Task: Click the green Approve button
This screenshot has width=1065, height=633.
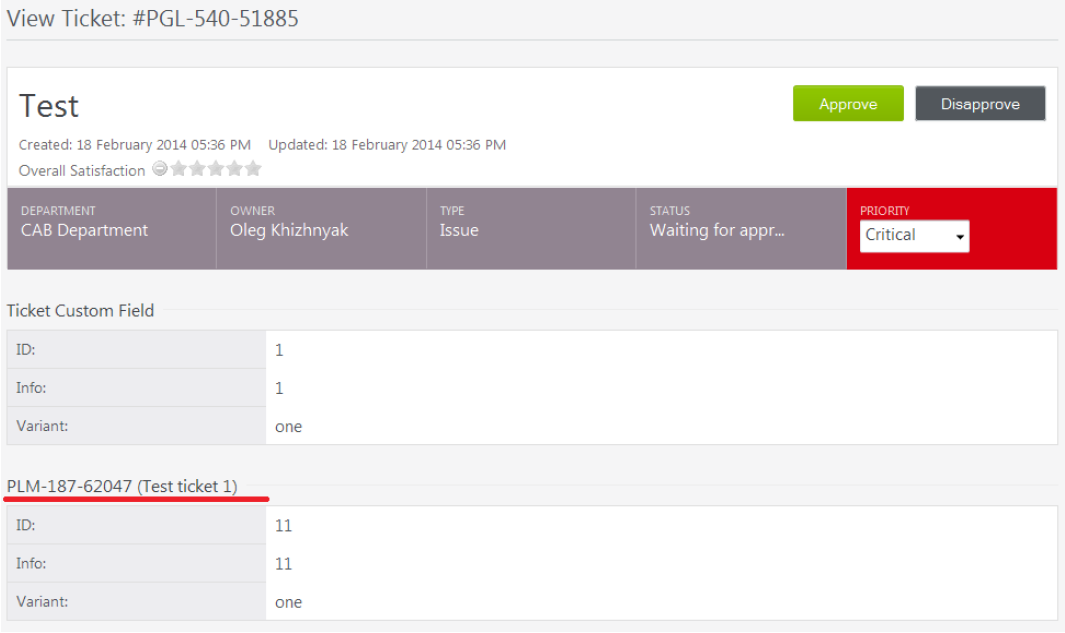Action: click(848, 104)
